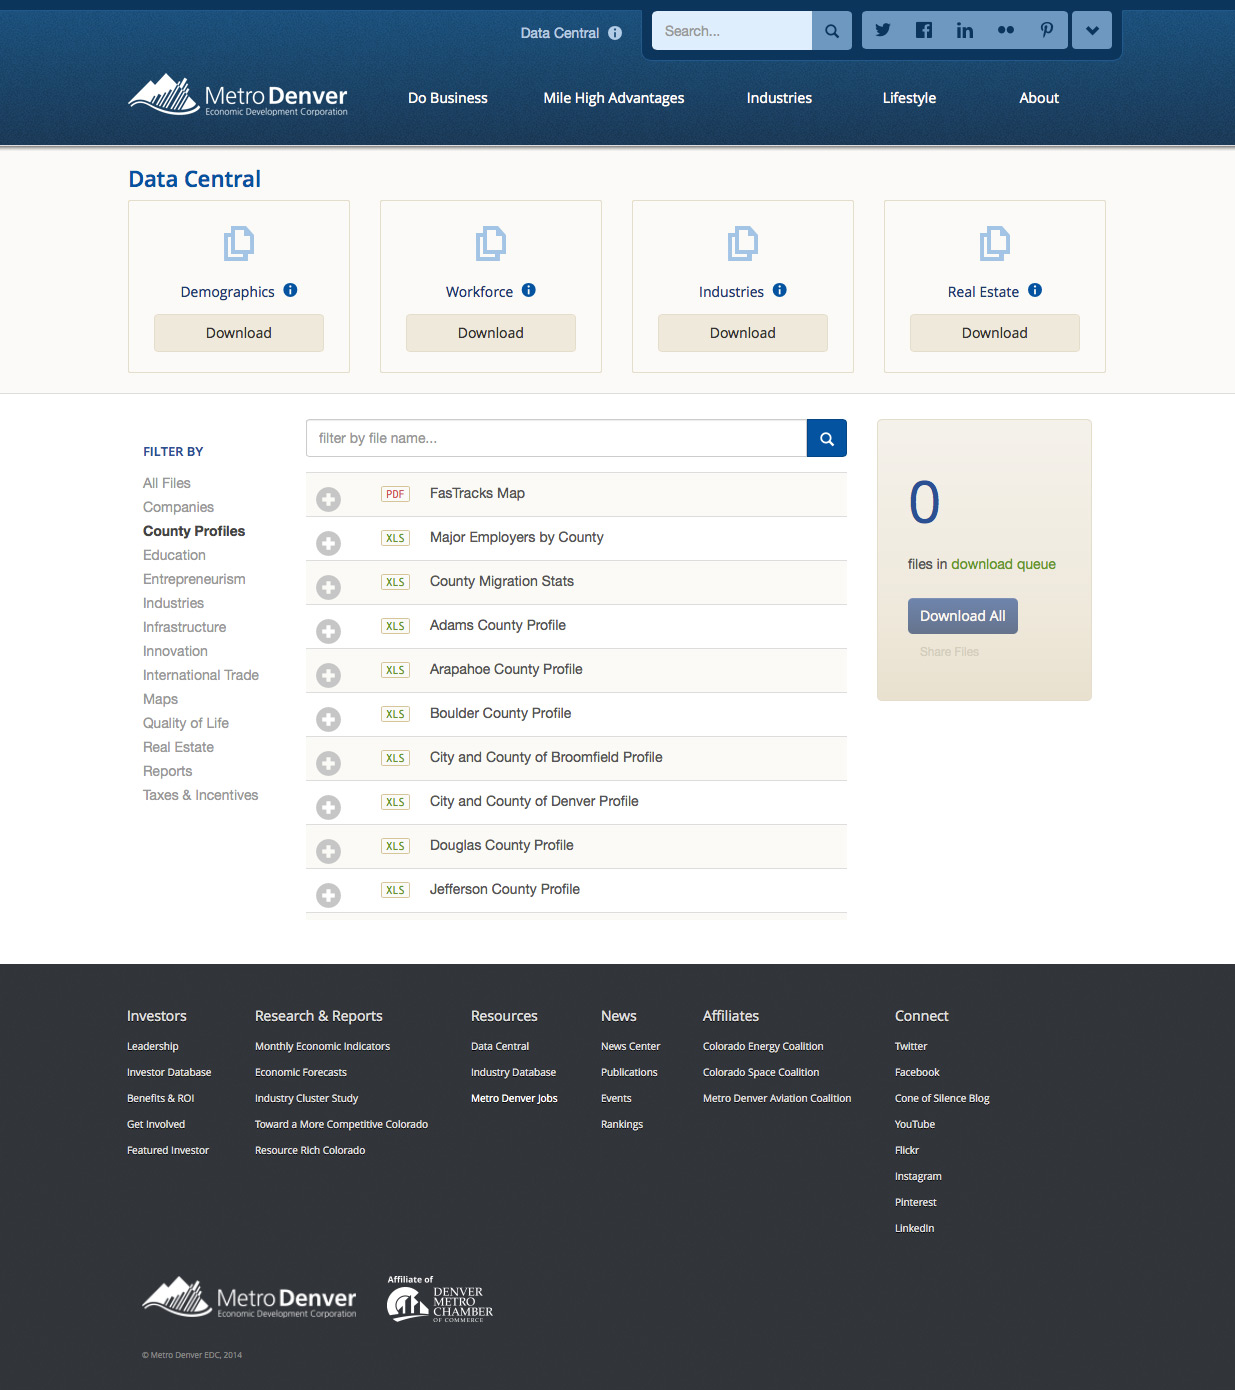Open the Mile High Advantages menu
This screenshot has width=1235, height=1390.
click(614, 98)
